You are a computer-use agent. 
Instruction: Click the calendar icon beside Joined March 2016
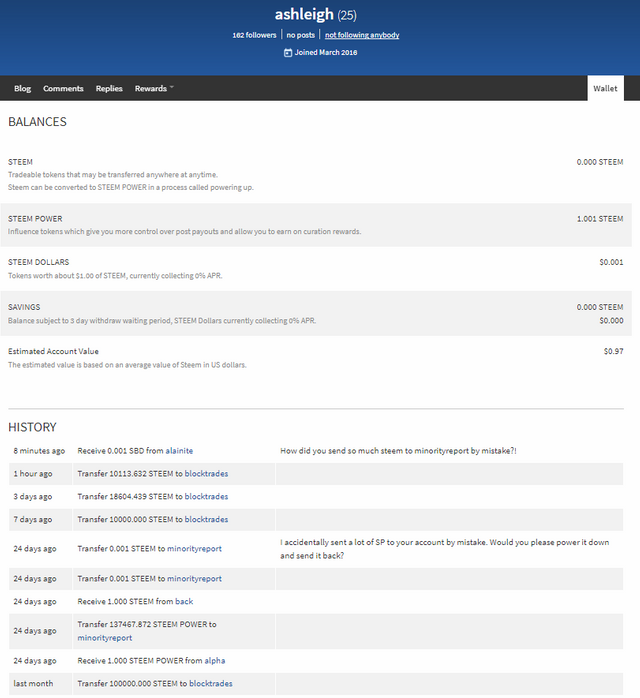[288, 53]
